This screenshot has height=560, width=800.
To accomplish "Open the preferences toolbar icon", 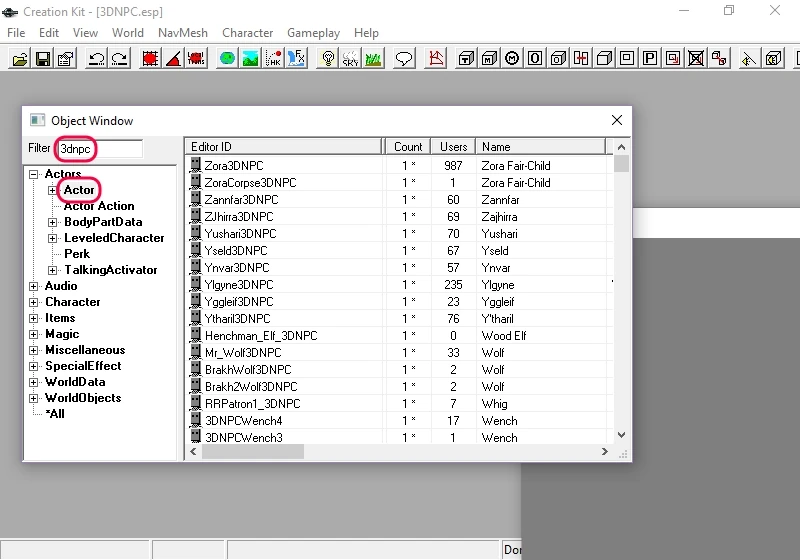I will [x=66, y=59].
